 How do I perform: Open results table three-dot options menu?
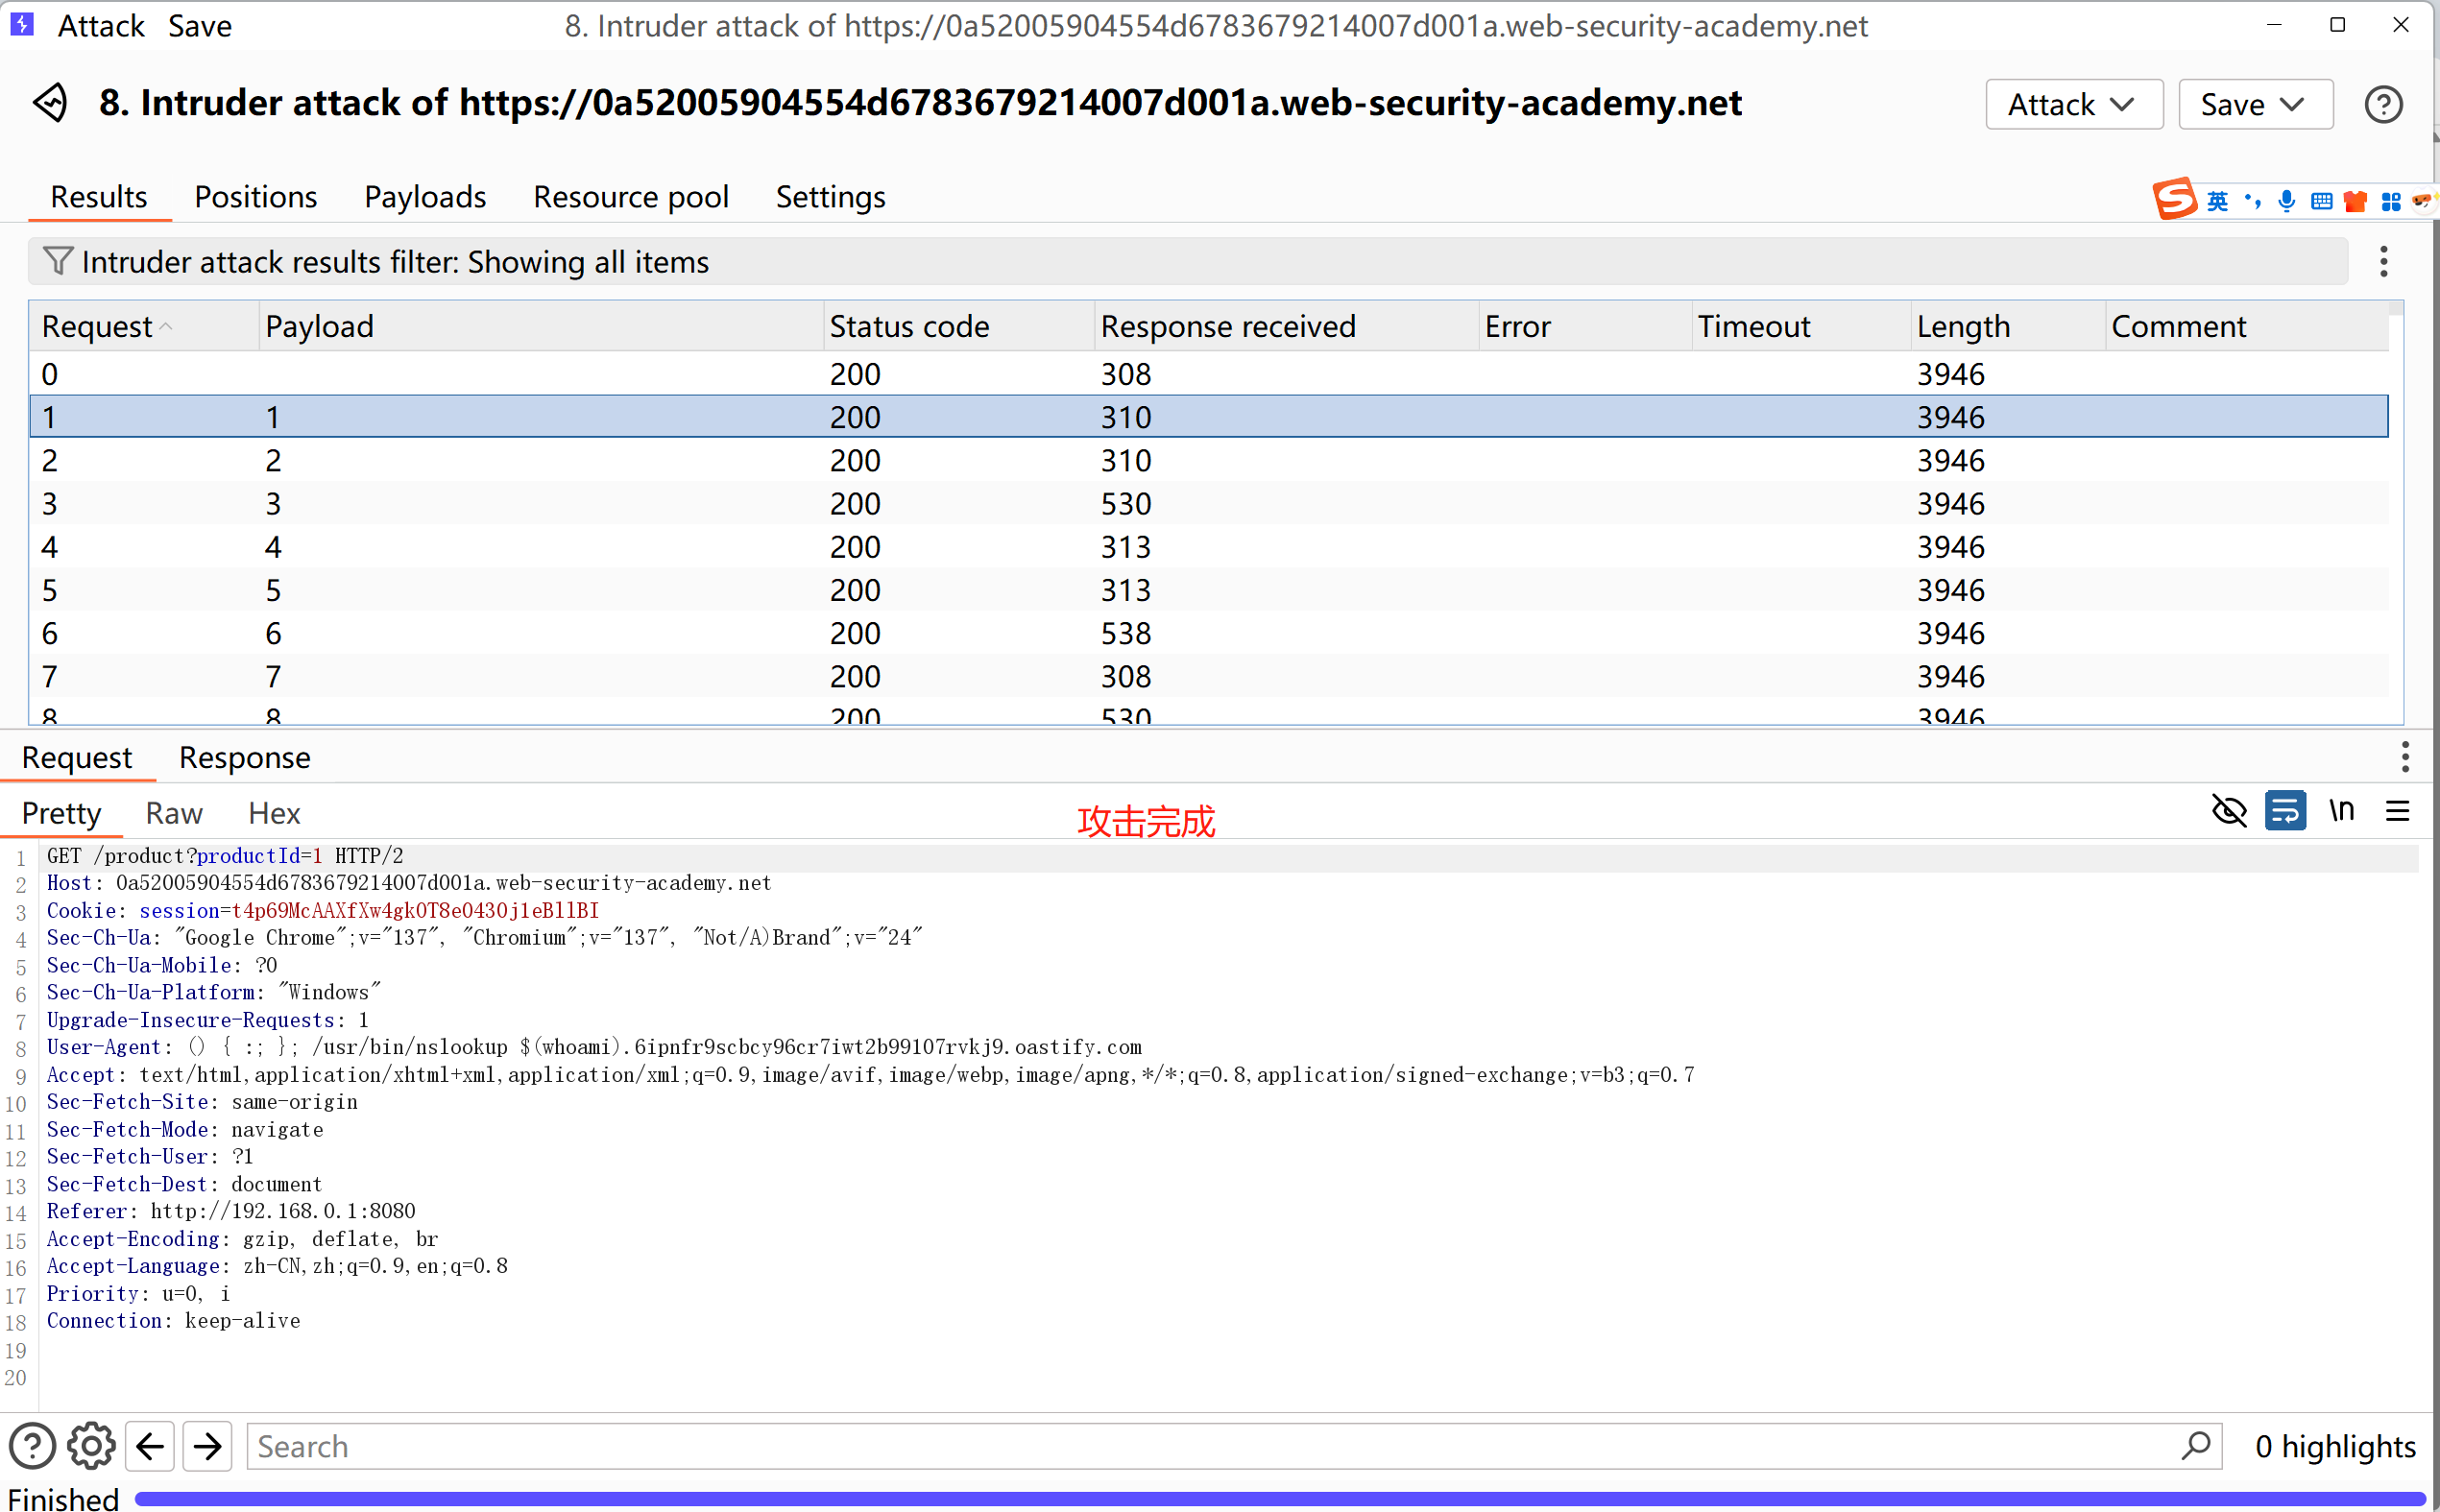[2383, 261]
